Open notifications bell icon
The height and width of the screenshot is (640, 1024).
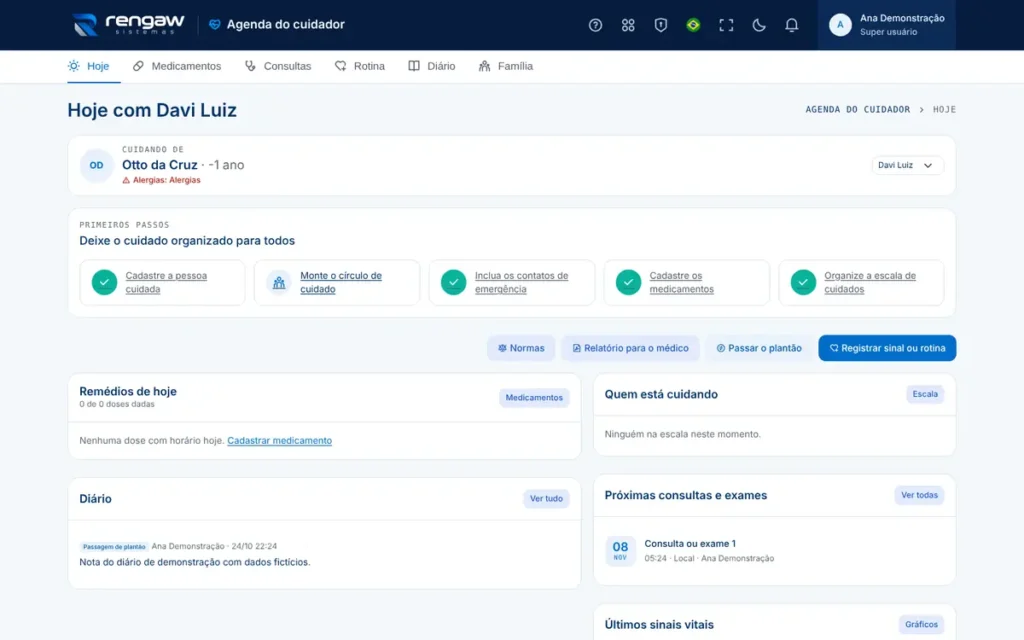[x=791, y=25]
